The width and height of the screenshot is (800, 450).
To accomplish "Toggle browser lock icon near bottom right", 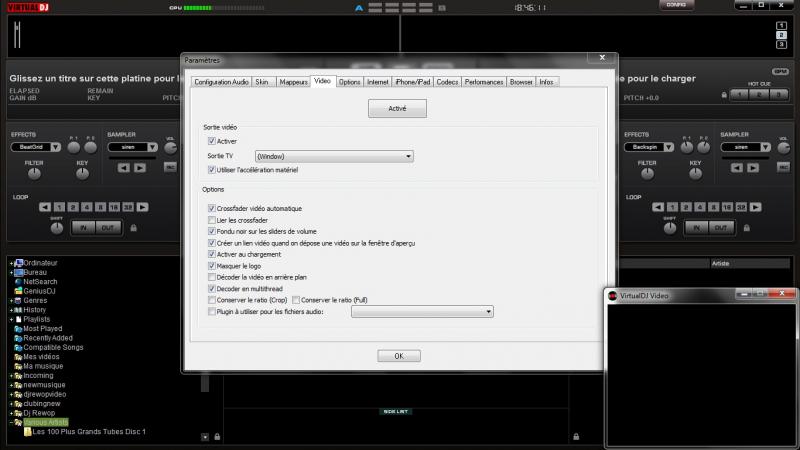I will (576, 437).
